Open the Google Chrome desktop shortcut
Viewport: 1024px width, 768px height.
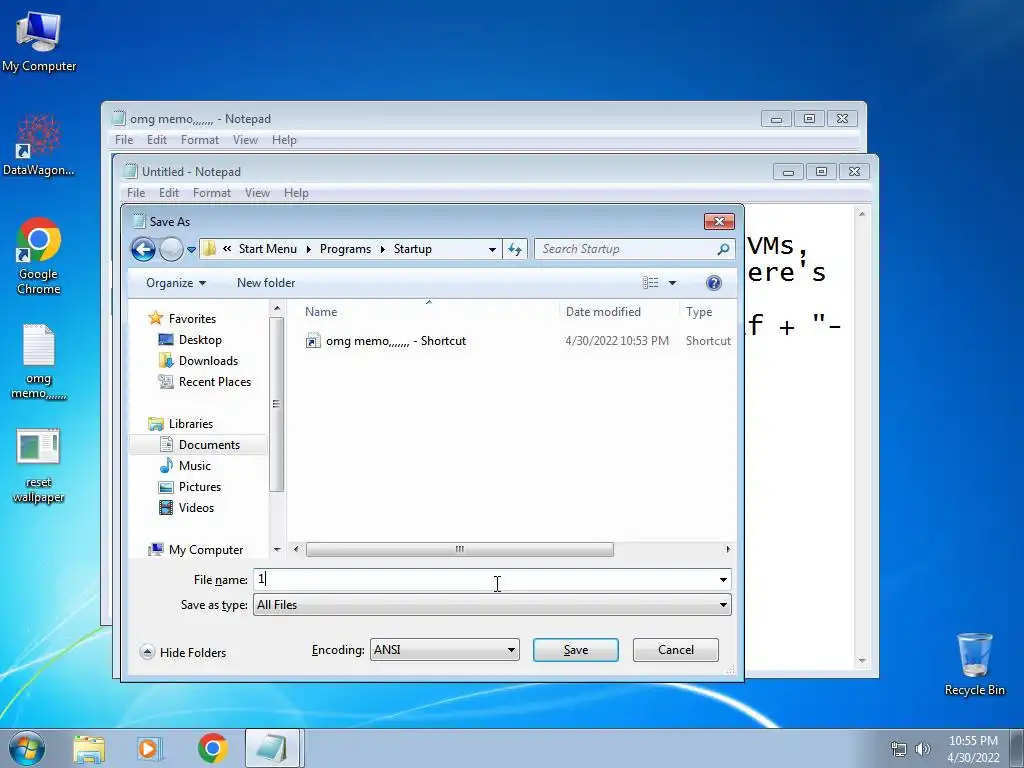pyautogui.click(x=39, y=256)
